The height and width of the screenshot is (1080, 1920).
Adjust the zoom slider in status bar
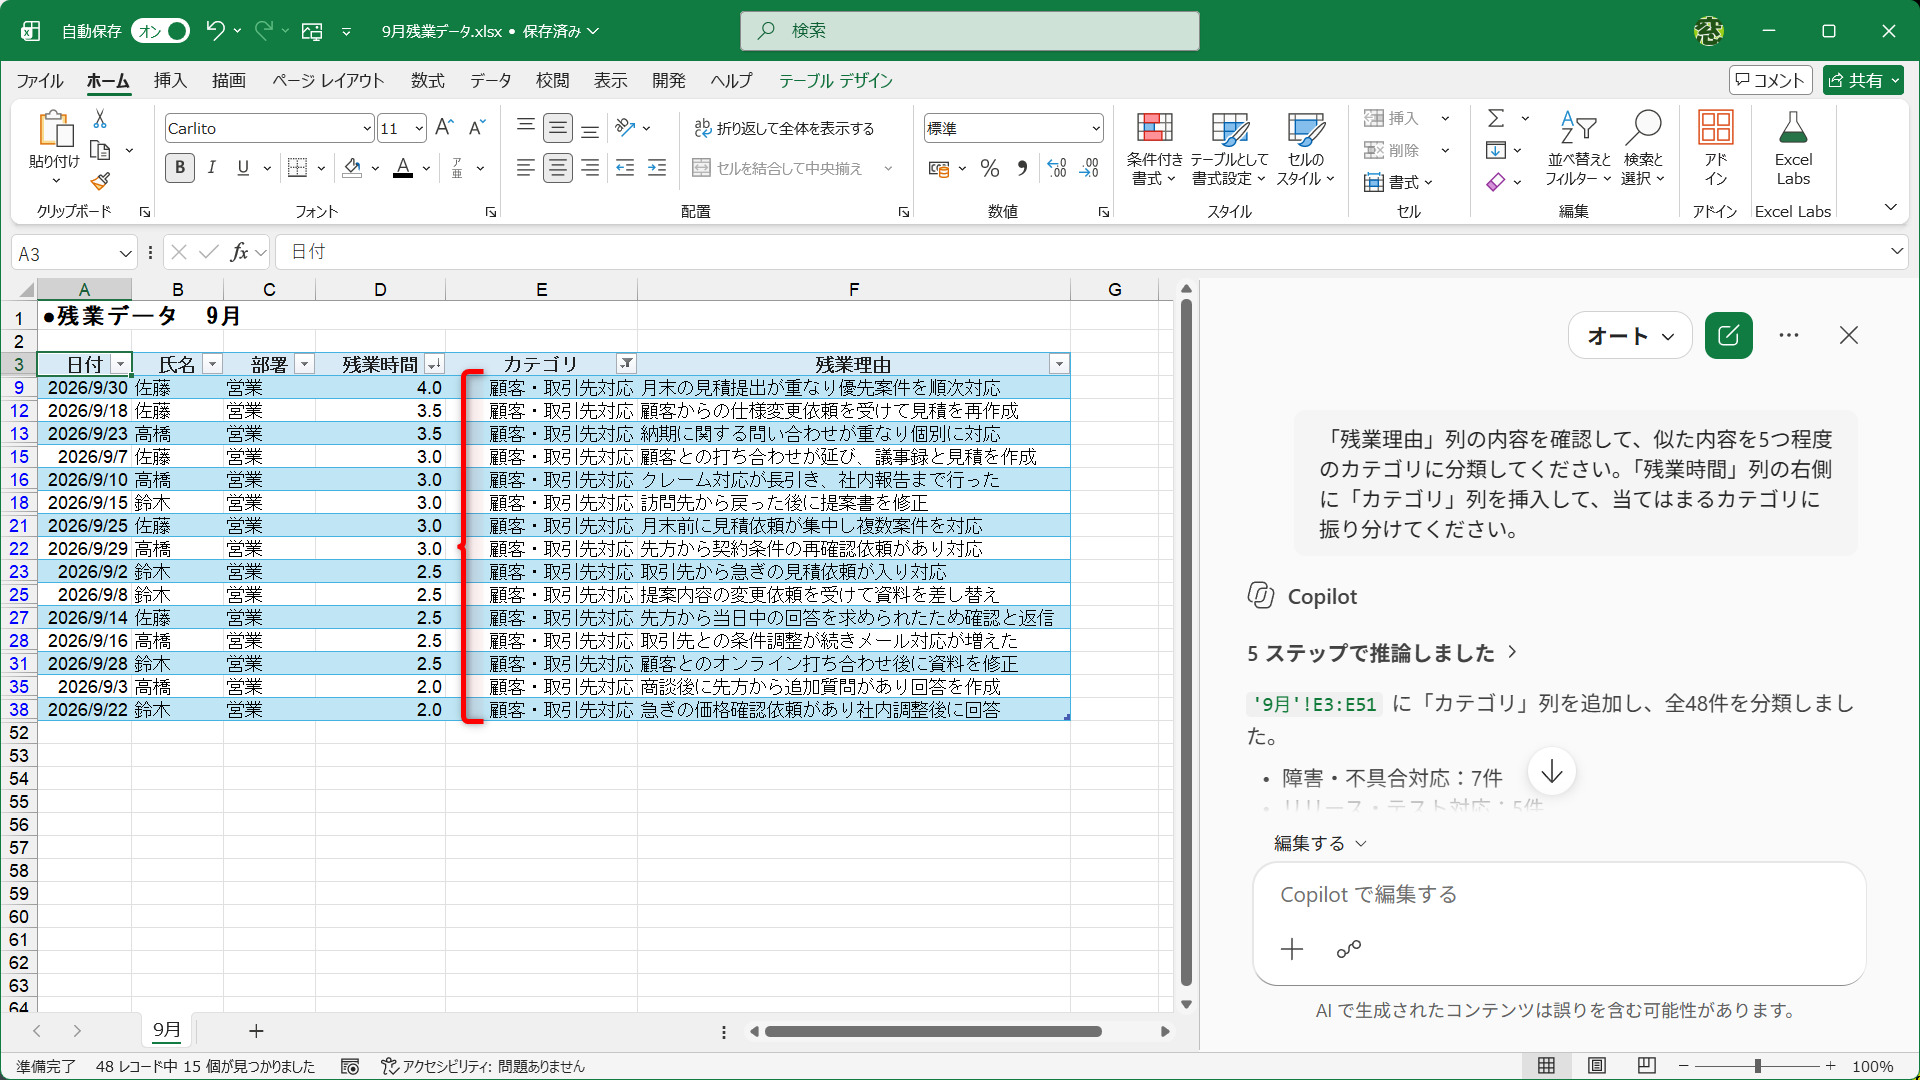1757,1066
